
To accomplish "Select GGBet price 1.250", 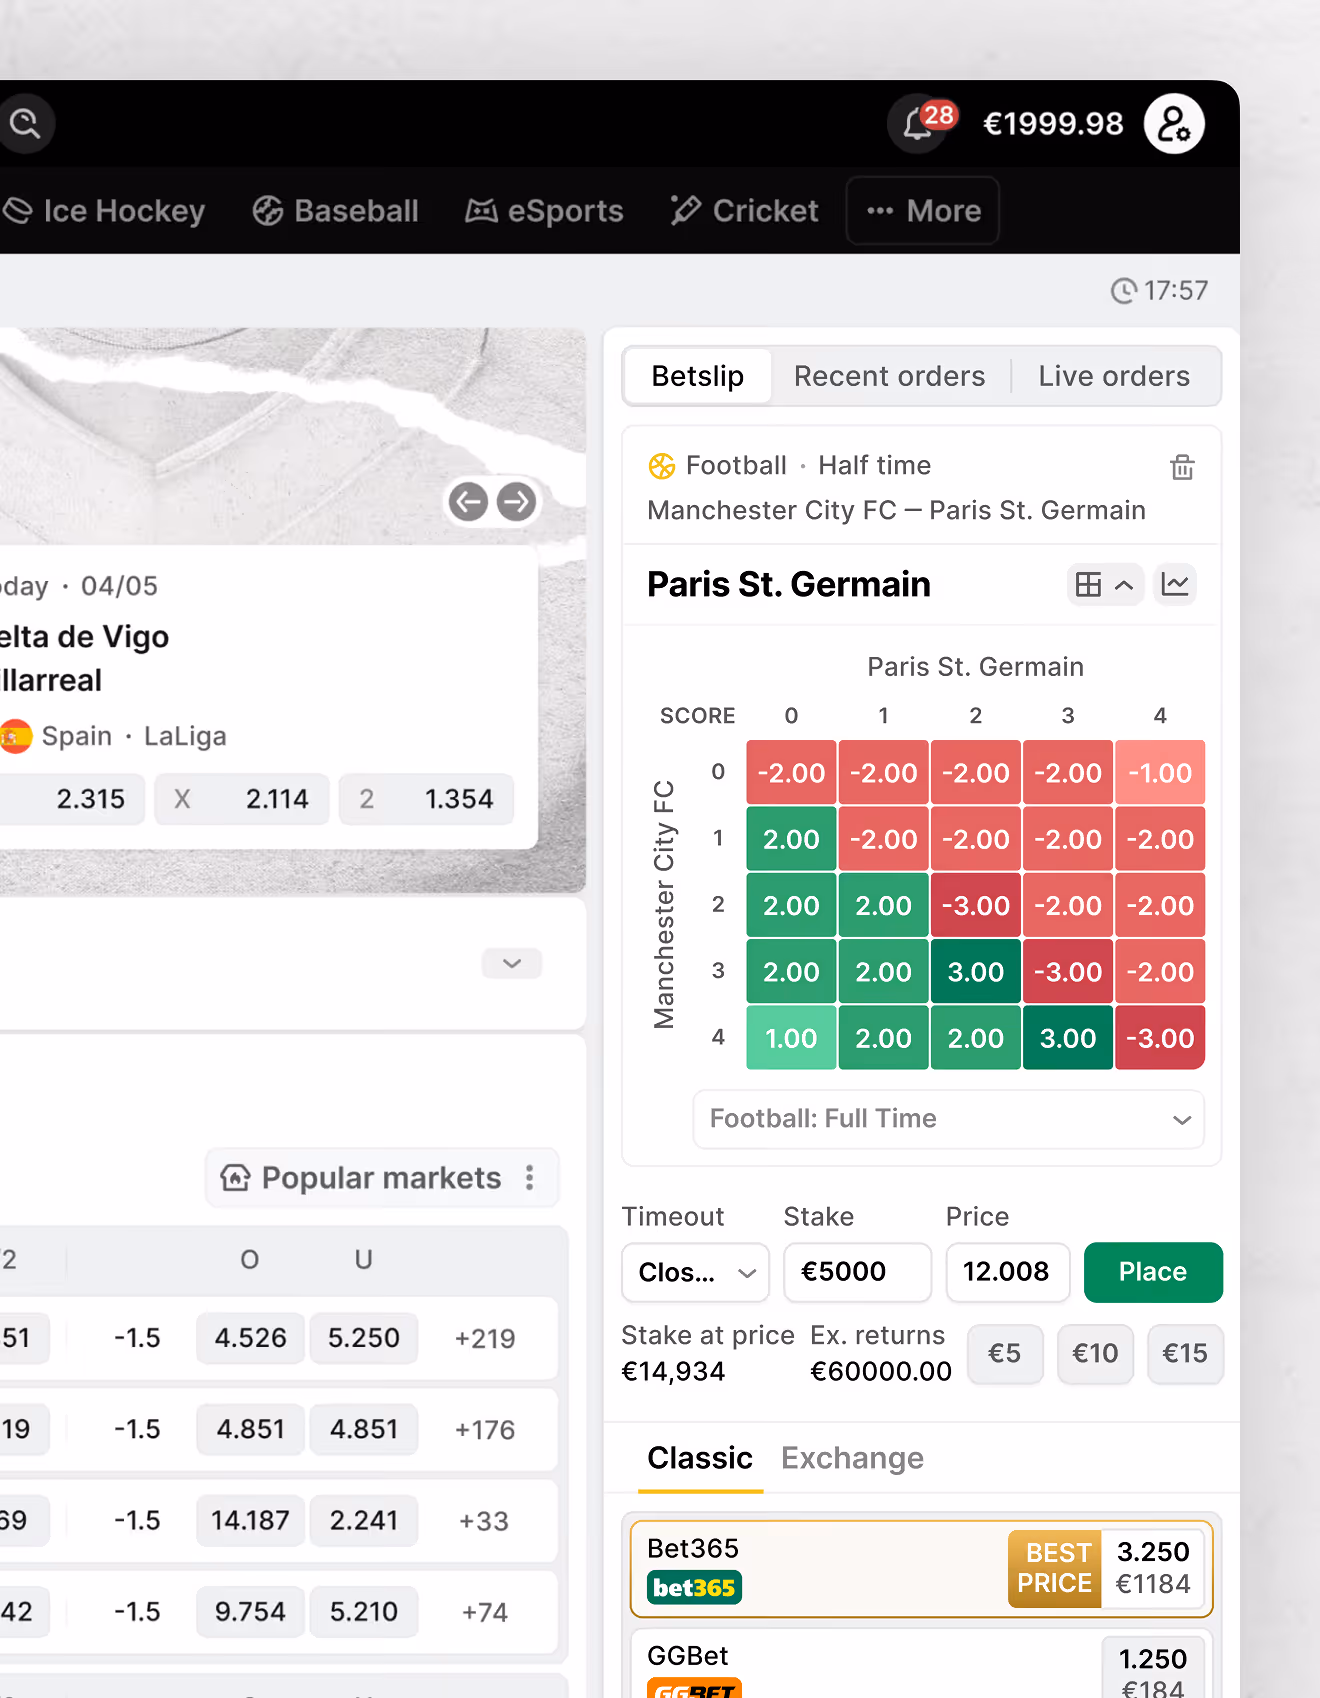I will pos(1153,1670).
